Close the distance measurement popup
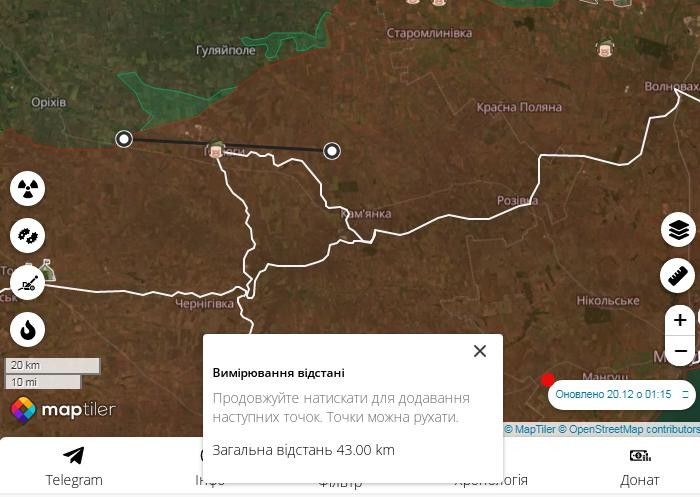This screenshot has height=497, width=700. tap(480, 351)
